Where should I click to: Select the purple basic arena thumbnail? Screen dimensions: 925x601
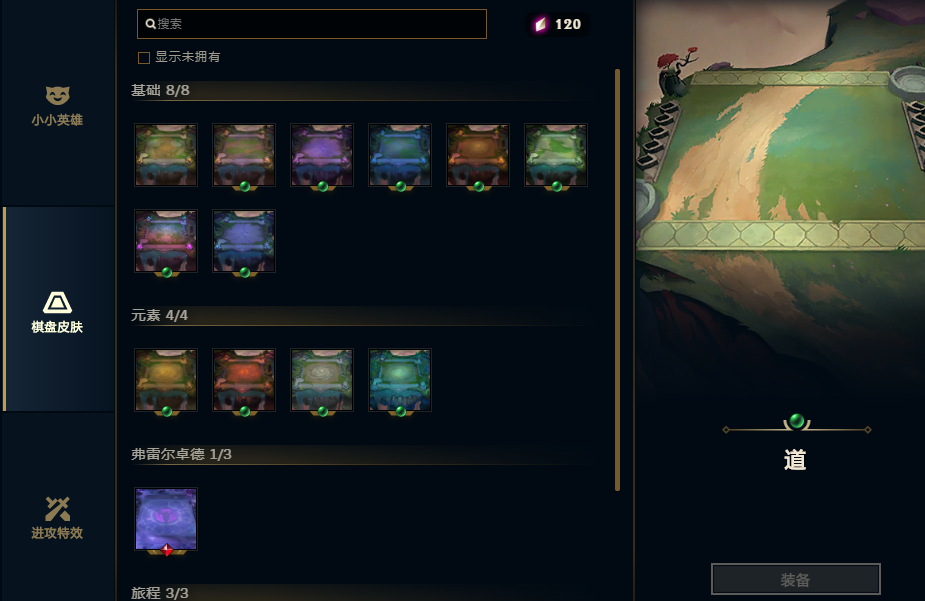[322, 155]
